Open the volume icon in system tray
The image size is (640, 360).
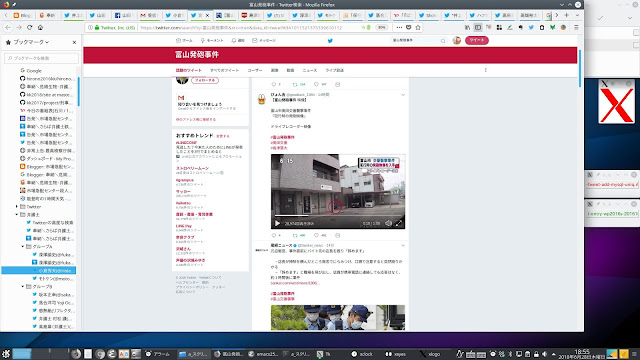coord(544,354)
